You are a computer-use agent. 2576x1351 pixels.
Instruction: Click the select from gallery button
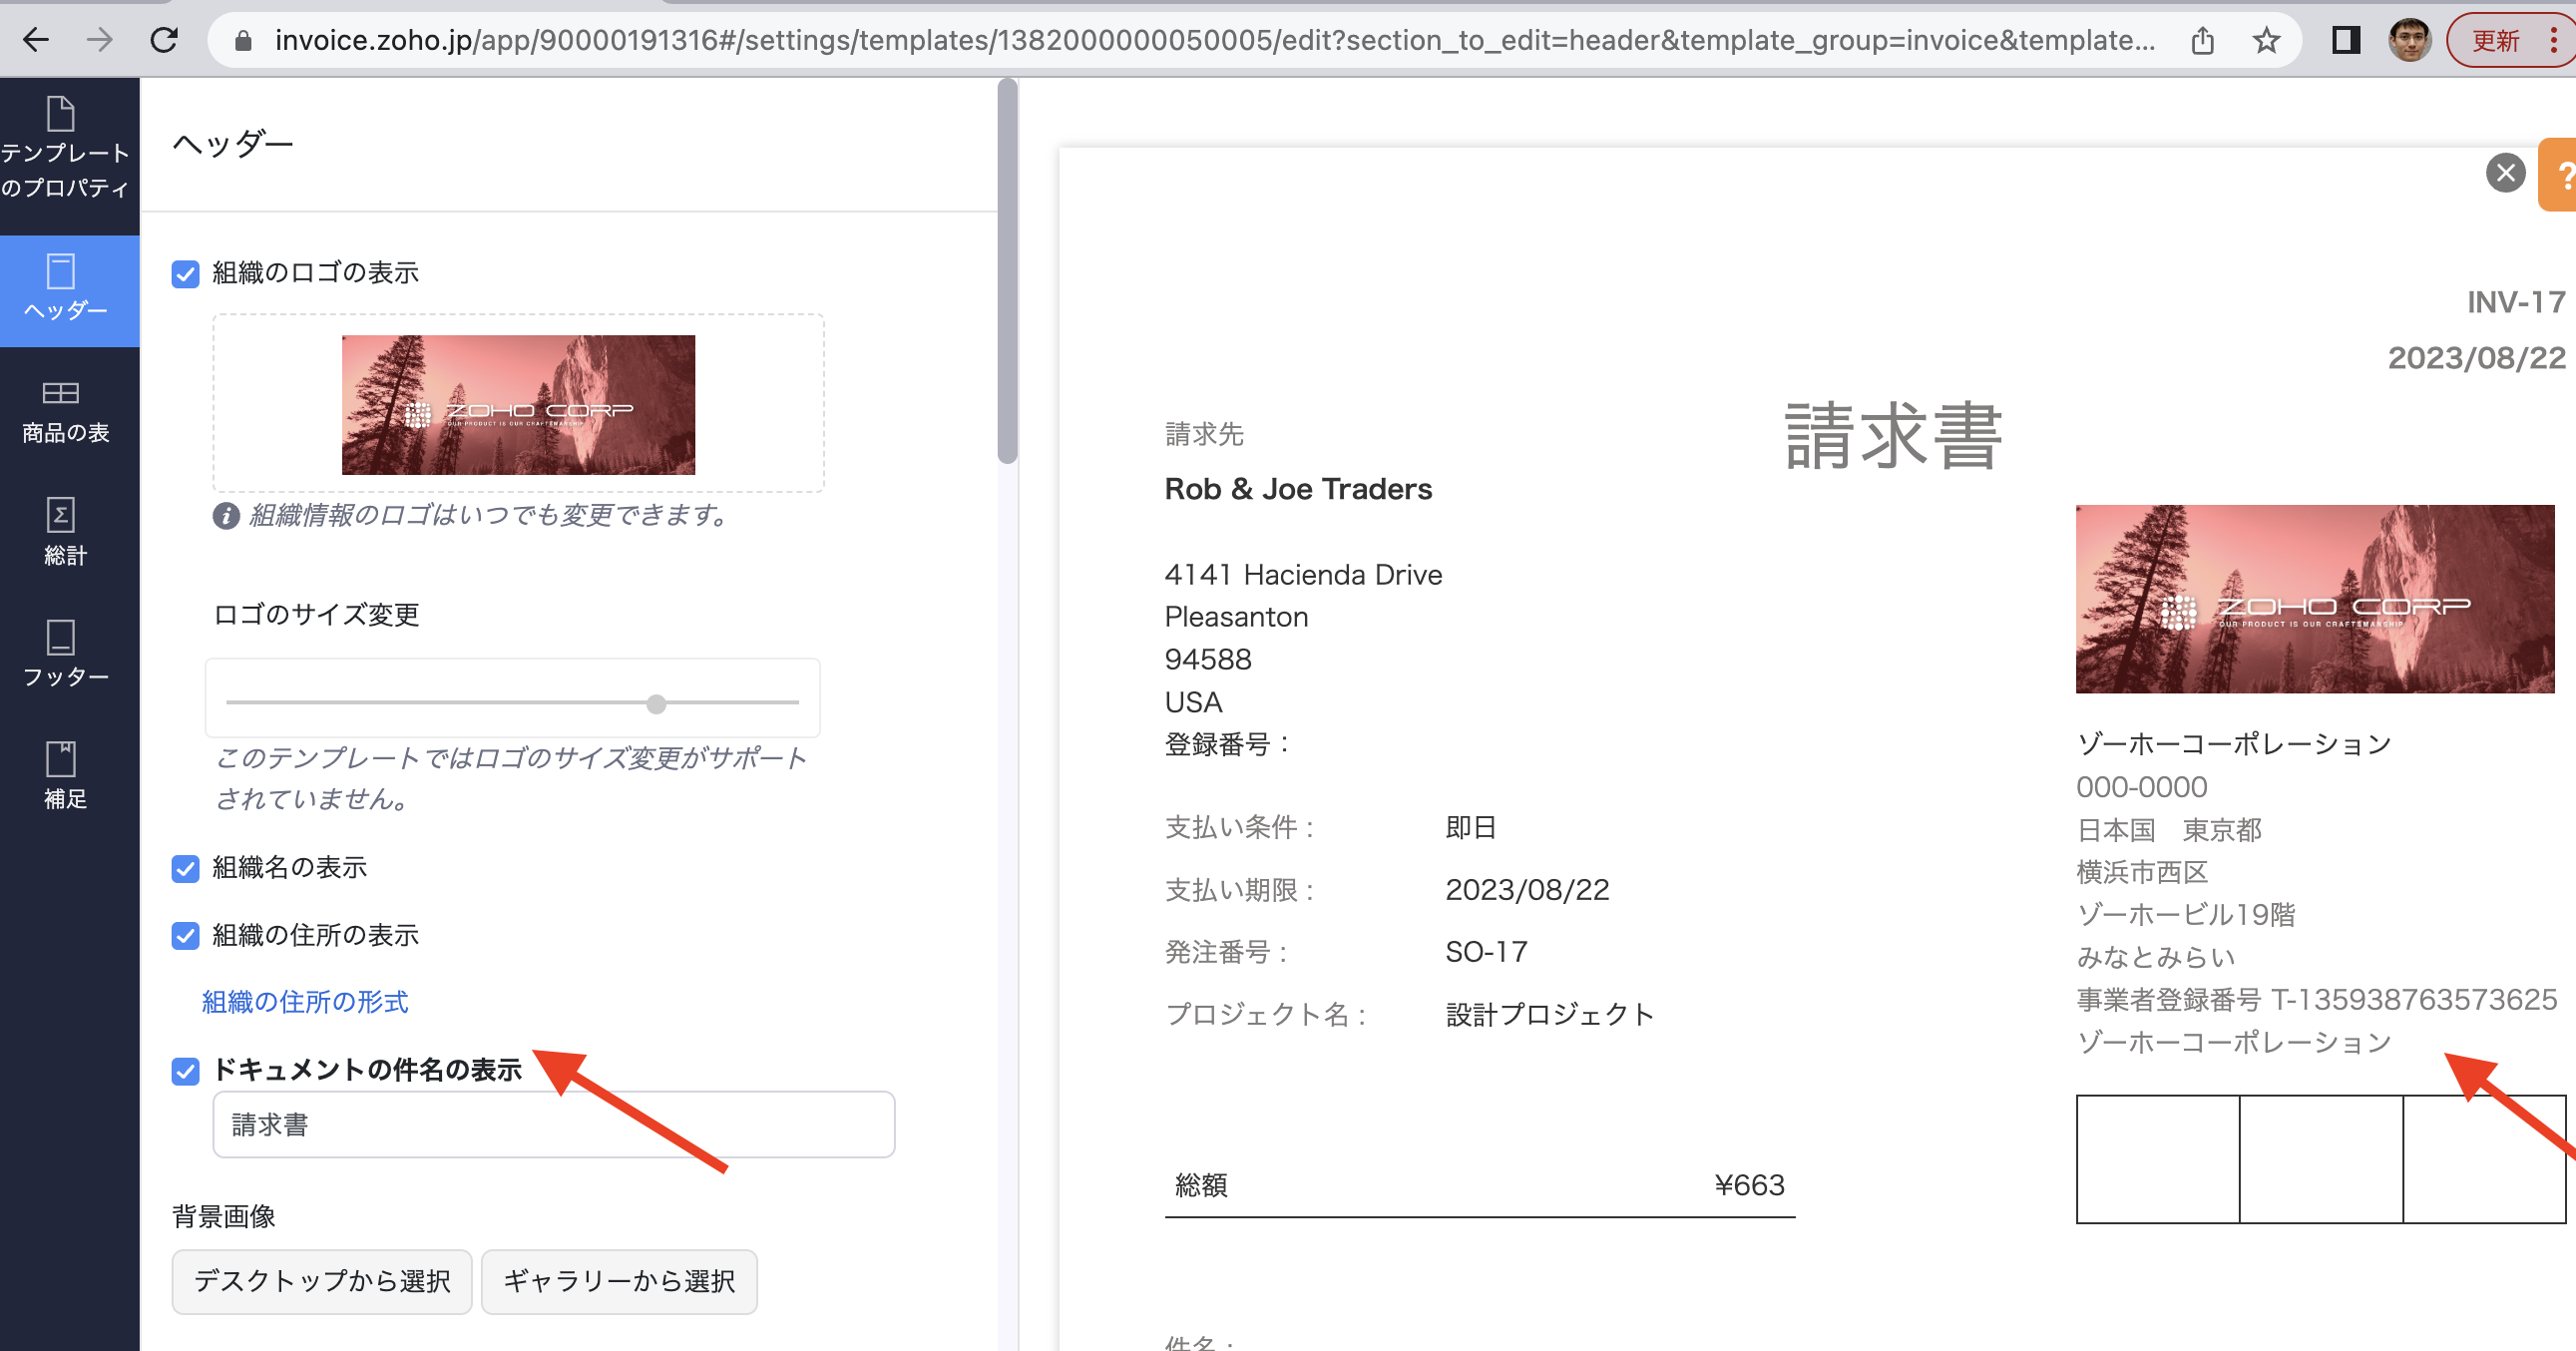(618, 1281)
